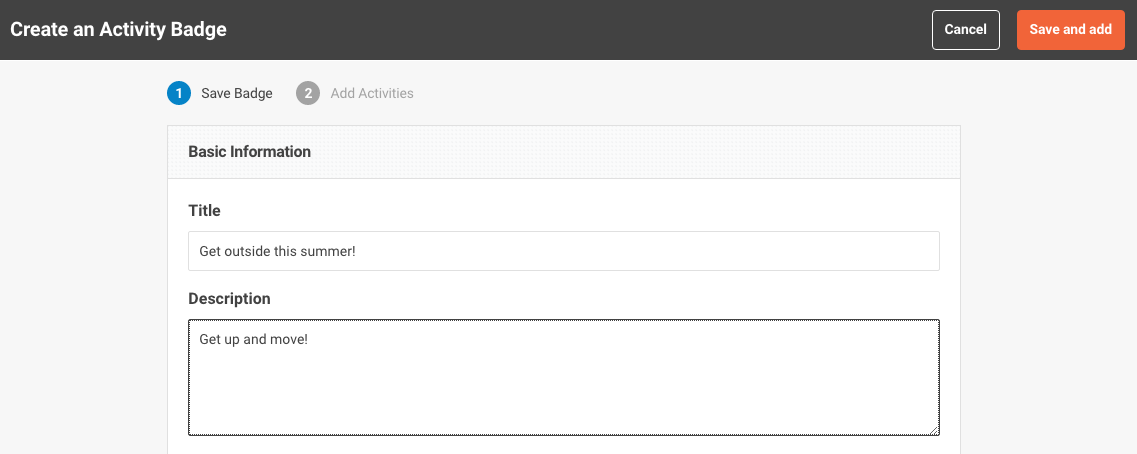Click the Title field label
Screen dimensions: 1137x454
coord(204,211)
